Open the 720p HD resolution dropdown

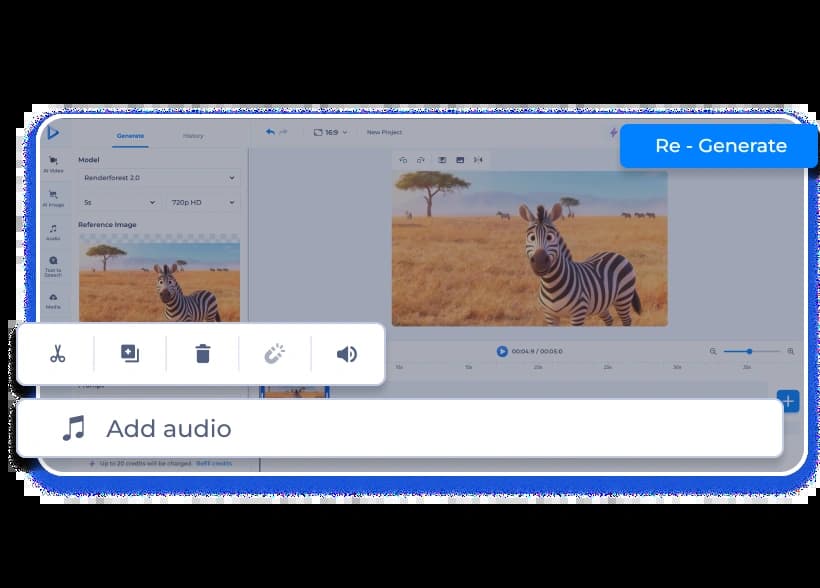coord(203,203)
